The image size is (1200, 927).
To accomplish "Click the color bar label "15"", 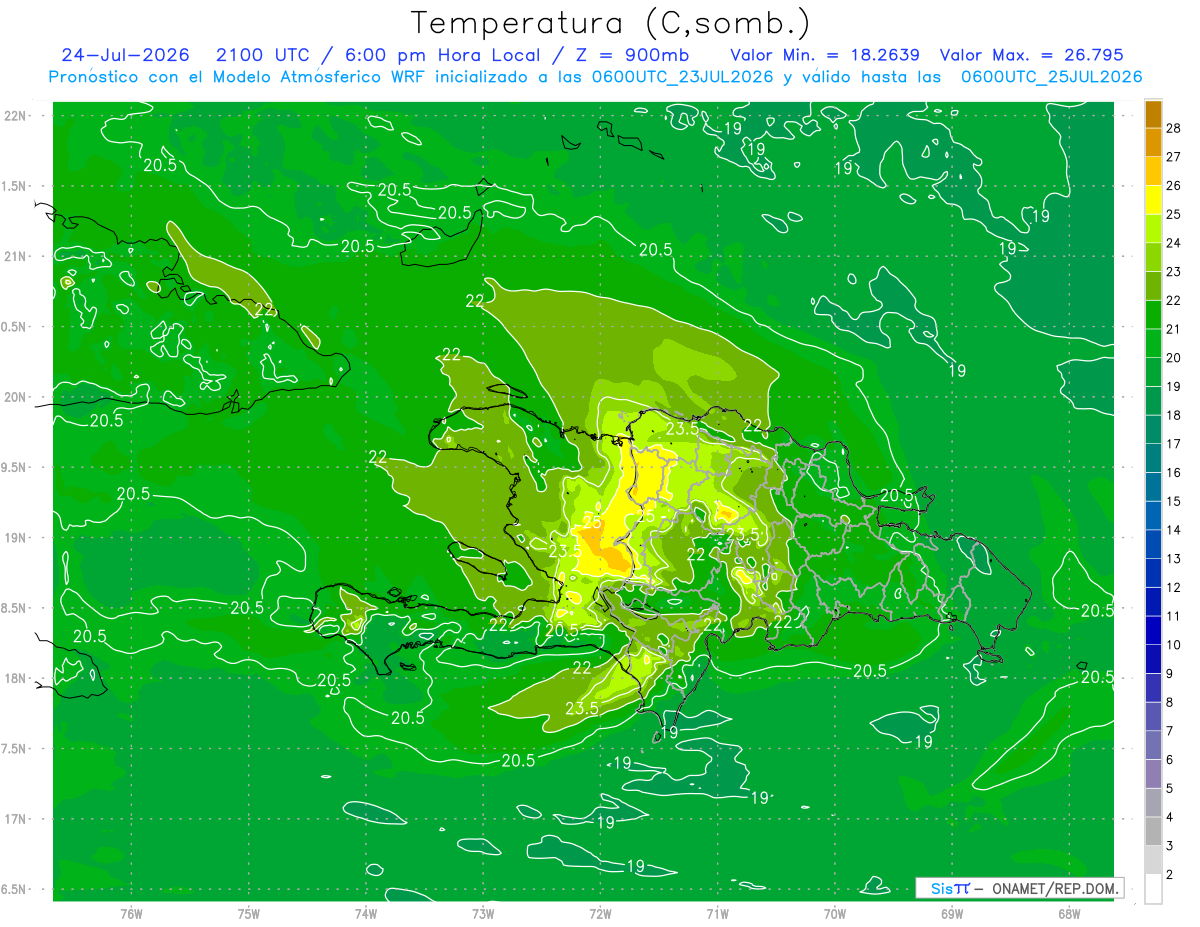I will coord(1172,501).
